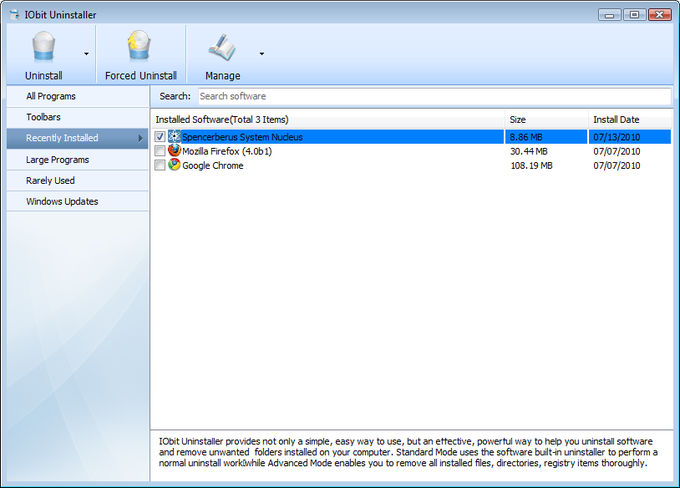
Task: Click Firefox's 07/07/2010 install date
Action: [x=617, y=151]
